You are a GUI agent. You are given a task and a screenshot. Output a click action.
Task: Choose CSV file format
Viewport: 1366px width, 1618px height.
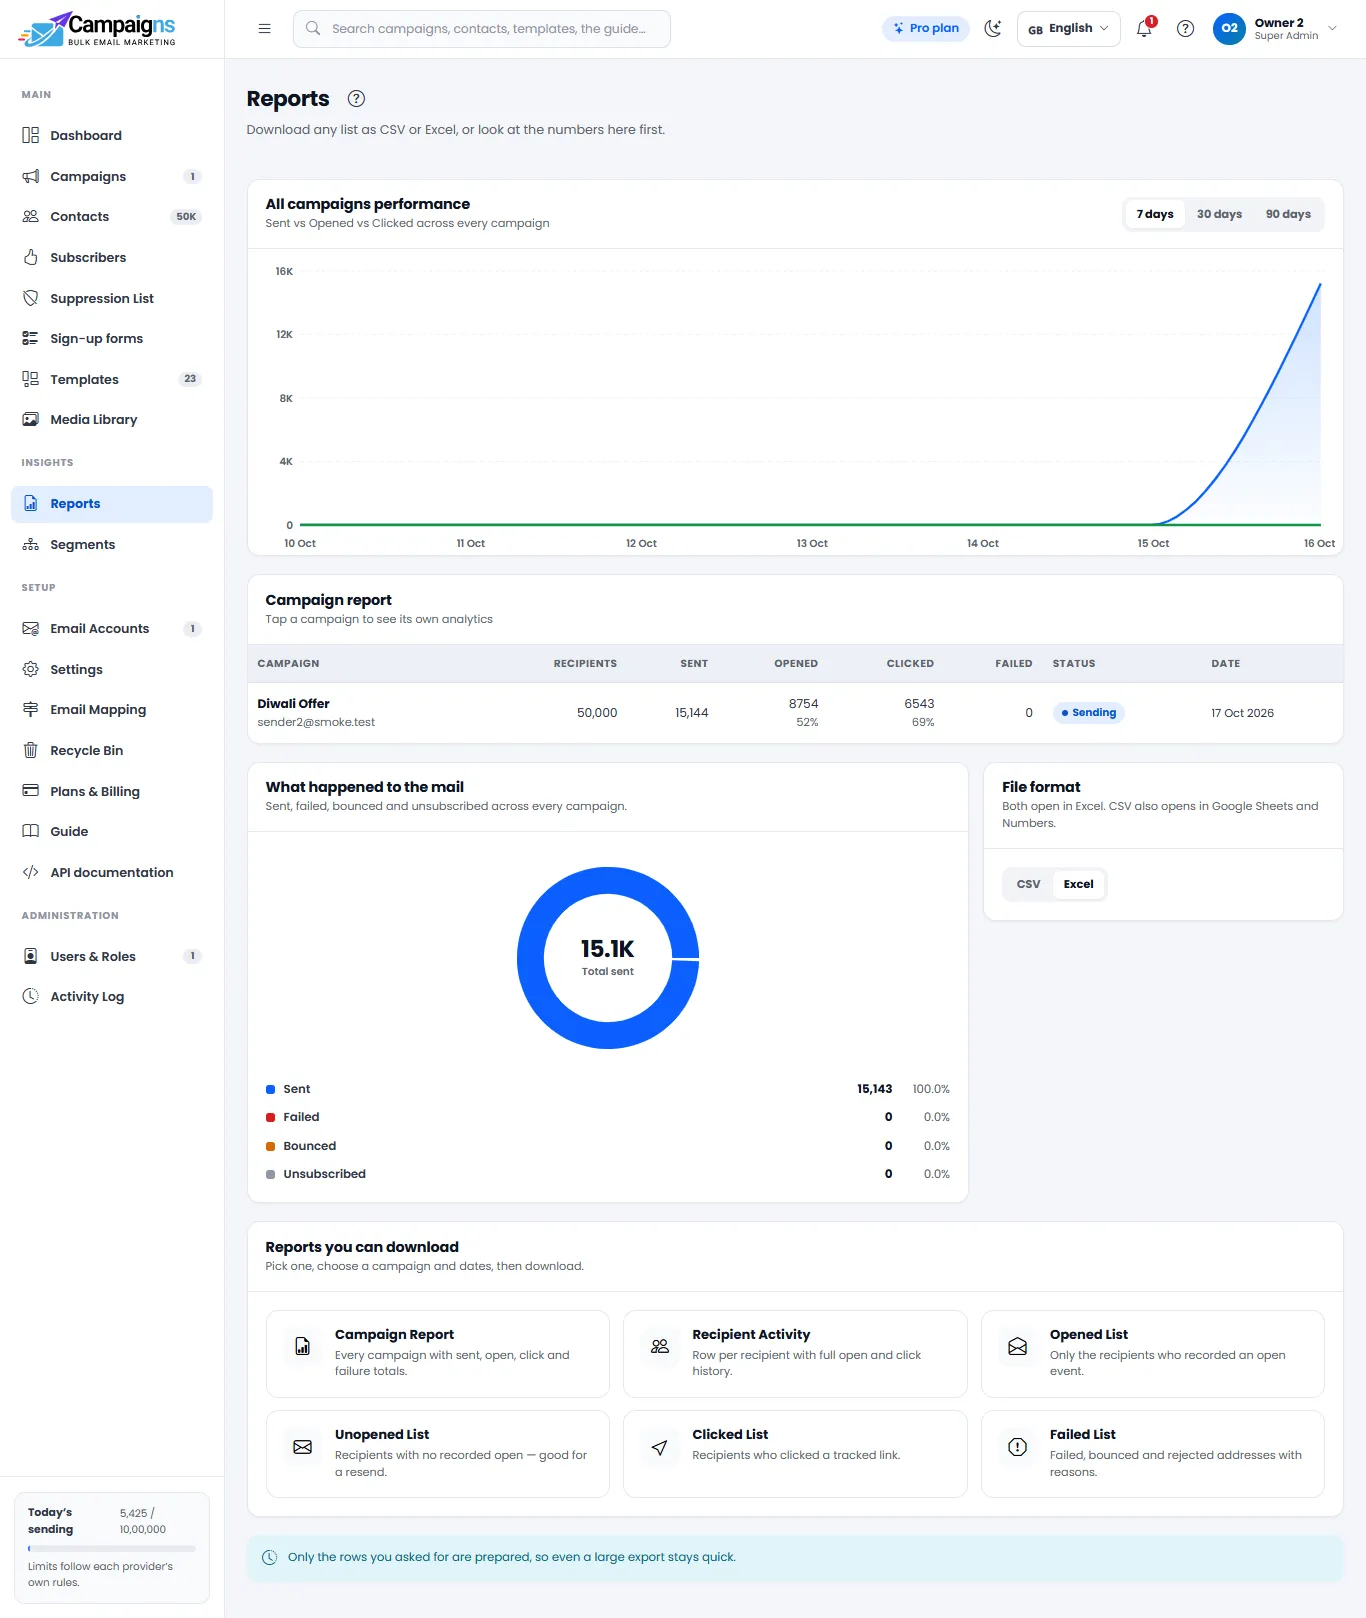coord(1028,884)
